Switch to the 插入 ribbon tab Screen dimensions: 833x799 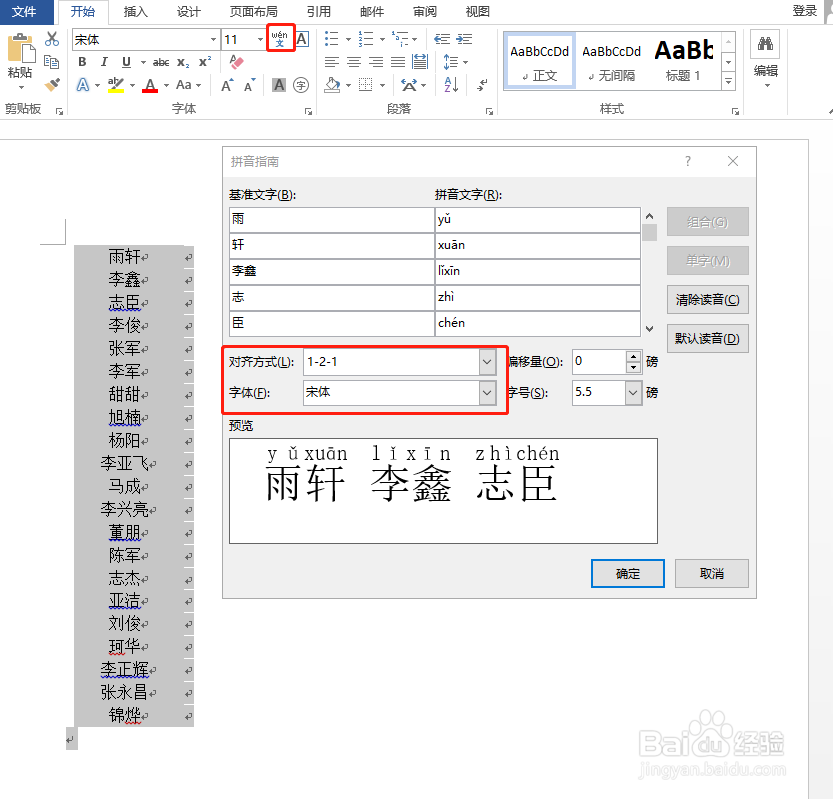coord(135,12)
